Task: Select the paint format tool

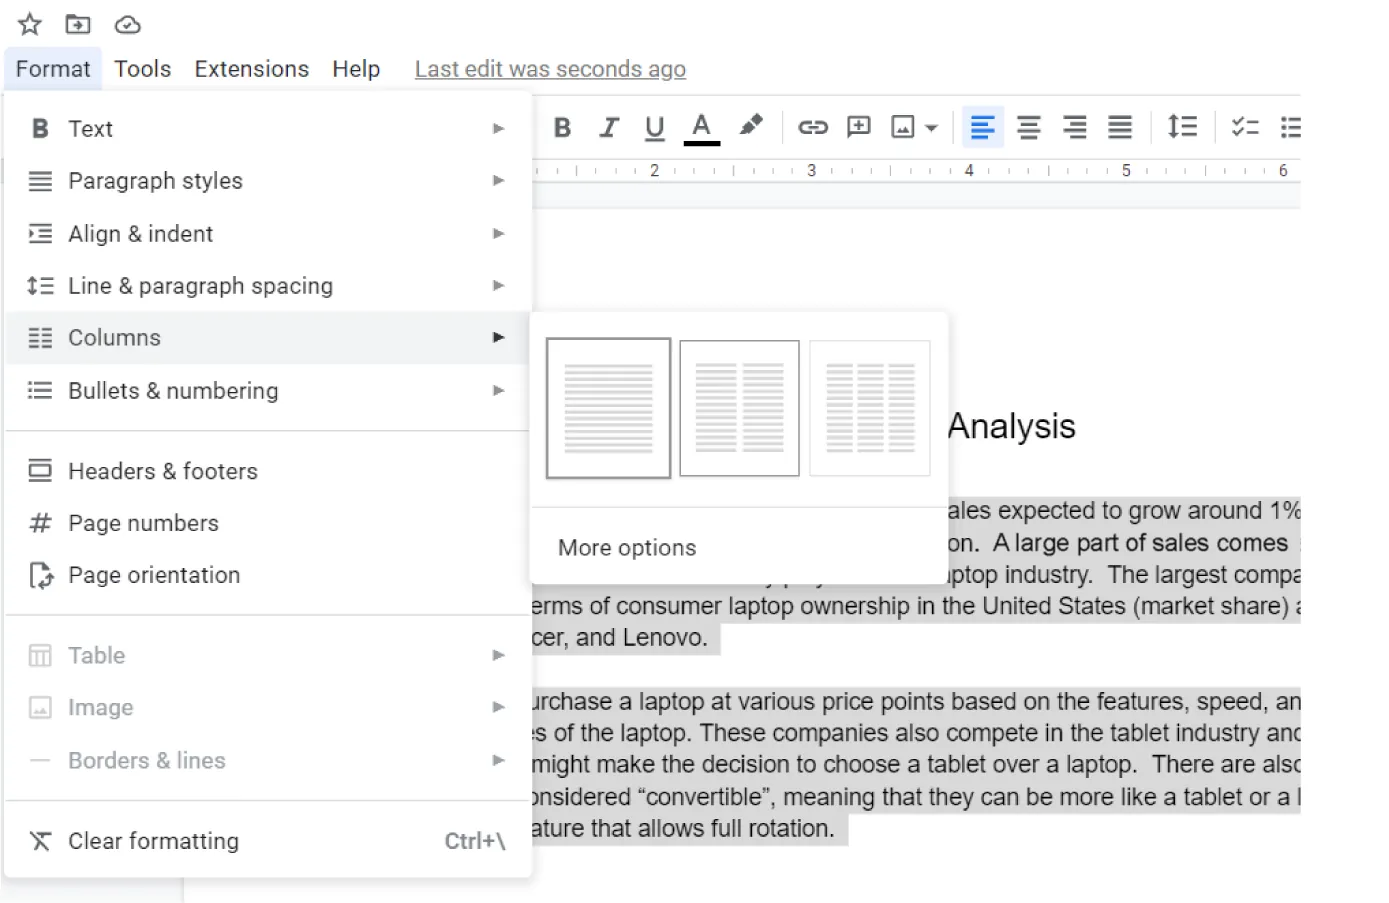Action: coord(751,127)
